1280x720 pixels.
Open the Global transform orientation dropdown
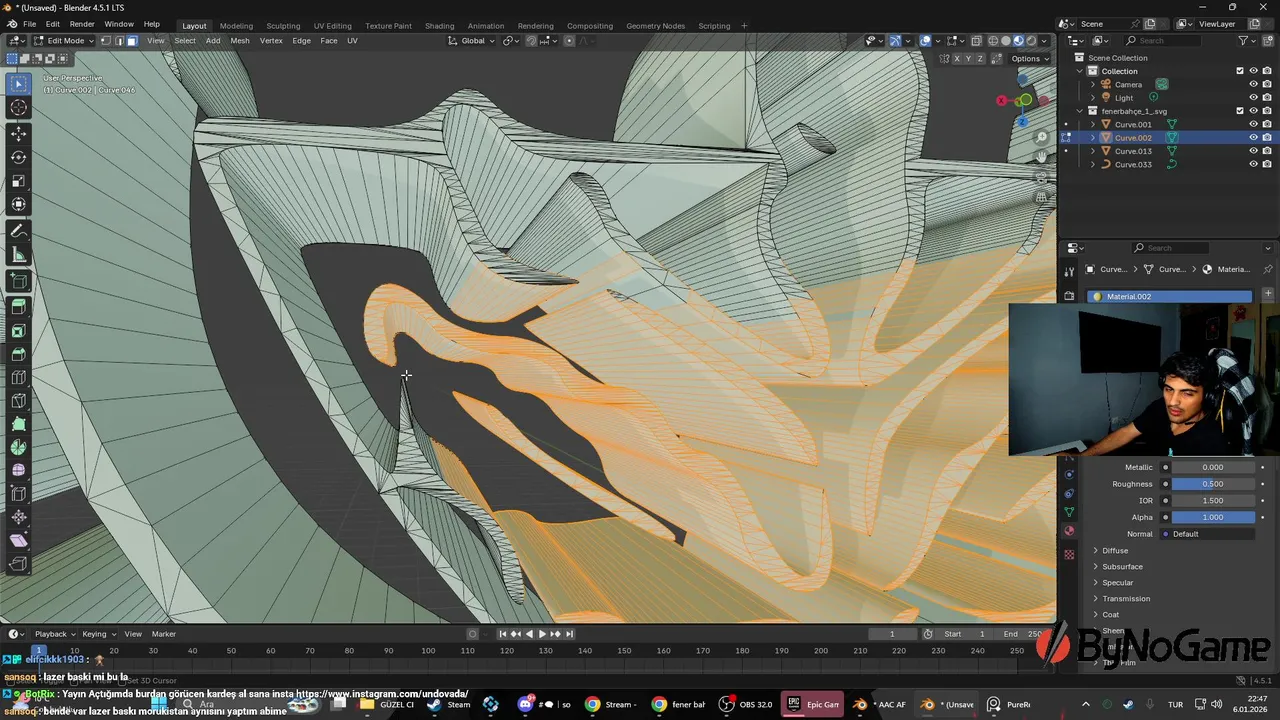[473, 41]
